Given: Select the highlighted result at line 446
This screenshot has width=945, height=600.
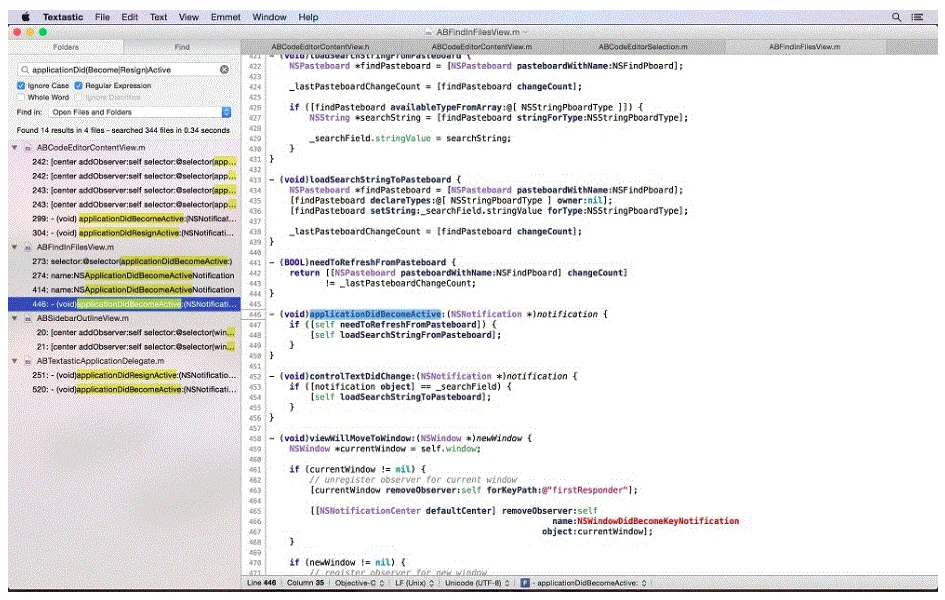Looking at the screenshot, I should point(124,304).
